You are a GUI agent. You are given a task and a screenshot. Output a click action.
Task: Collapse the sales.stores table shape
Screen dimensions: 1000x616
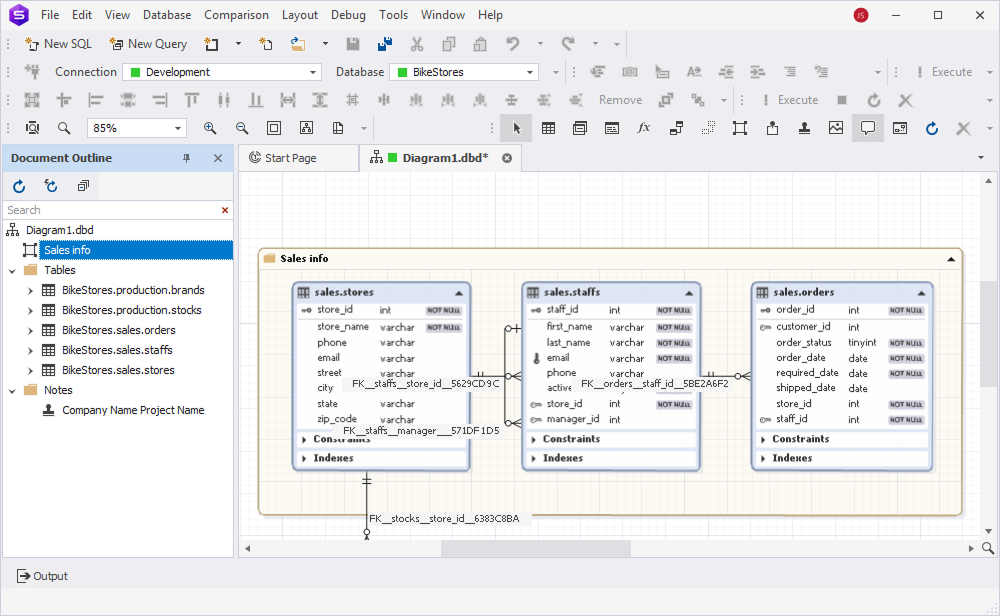(x=459, y=293)
